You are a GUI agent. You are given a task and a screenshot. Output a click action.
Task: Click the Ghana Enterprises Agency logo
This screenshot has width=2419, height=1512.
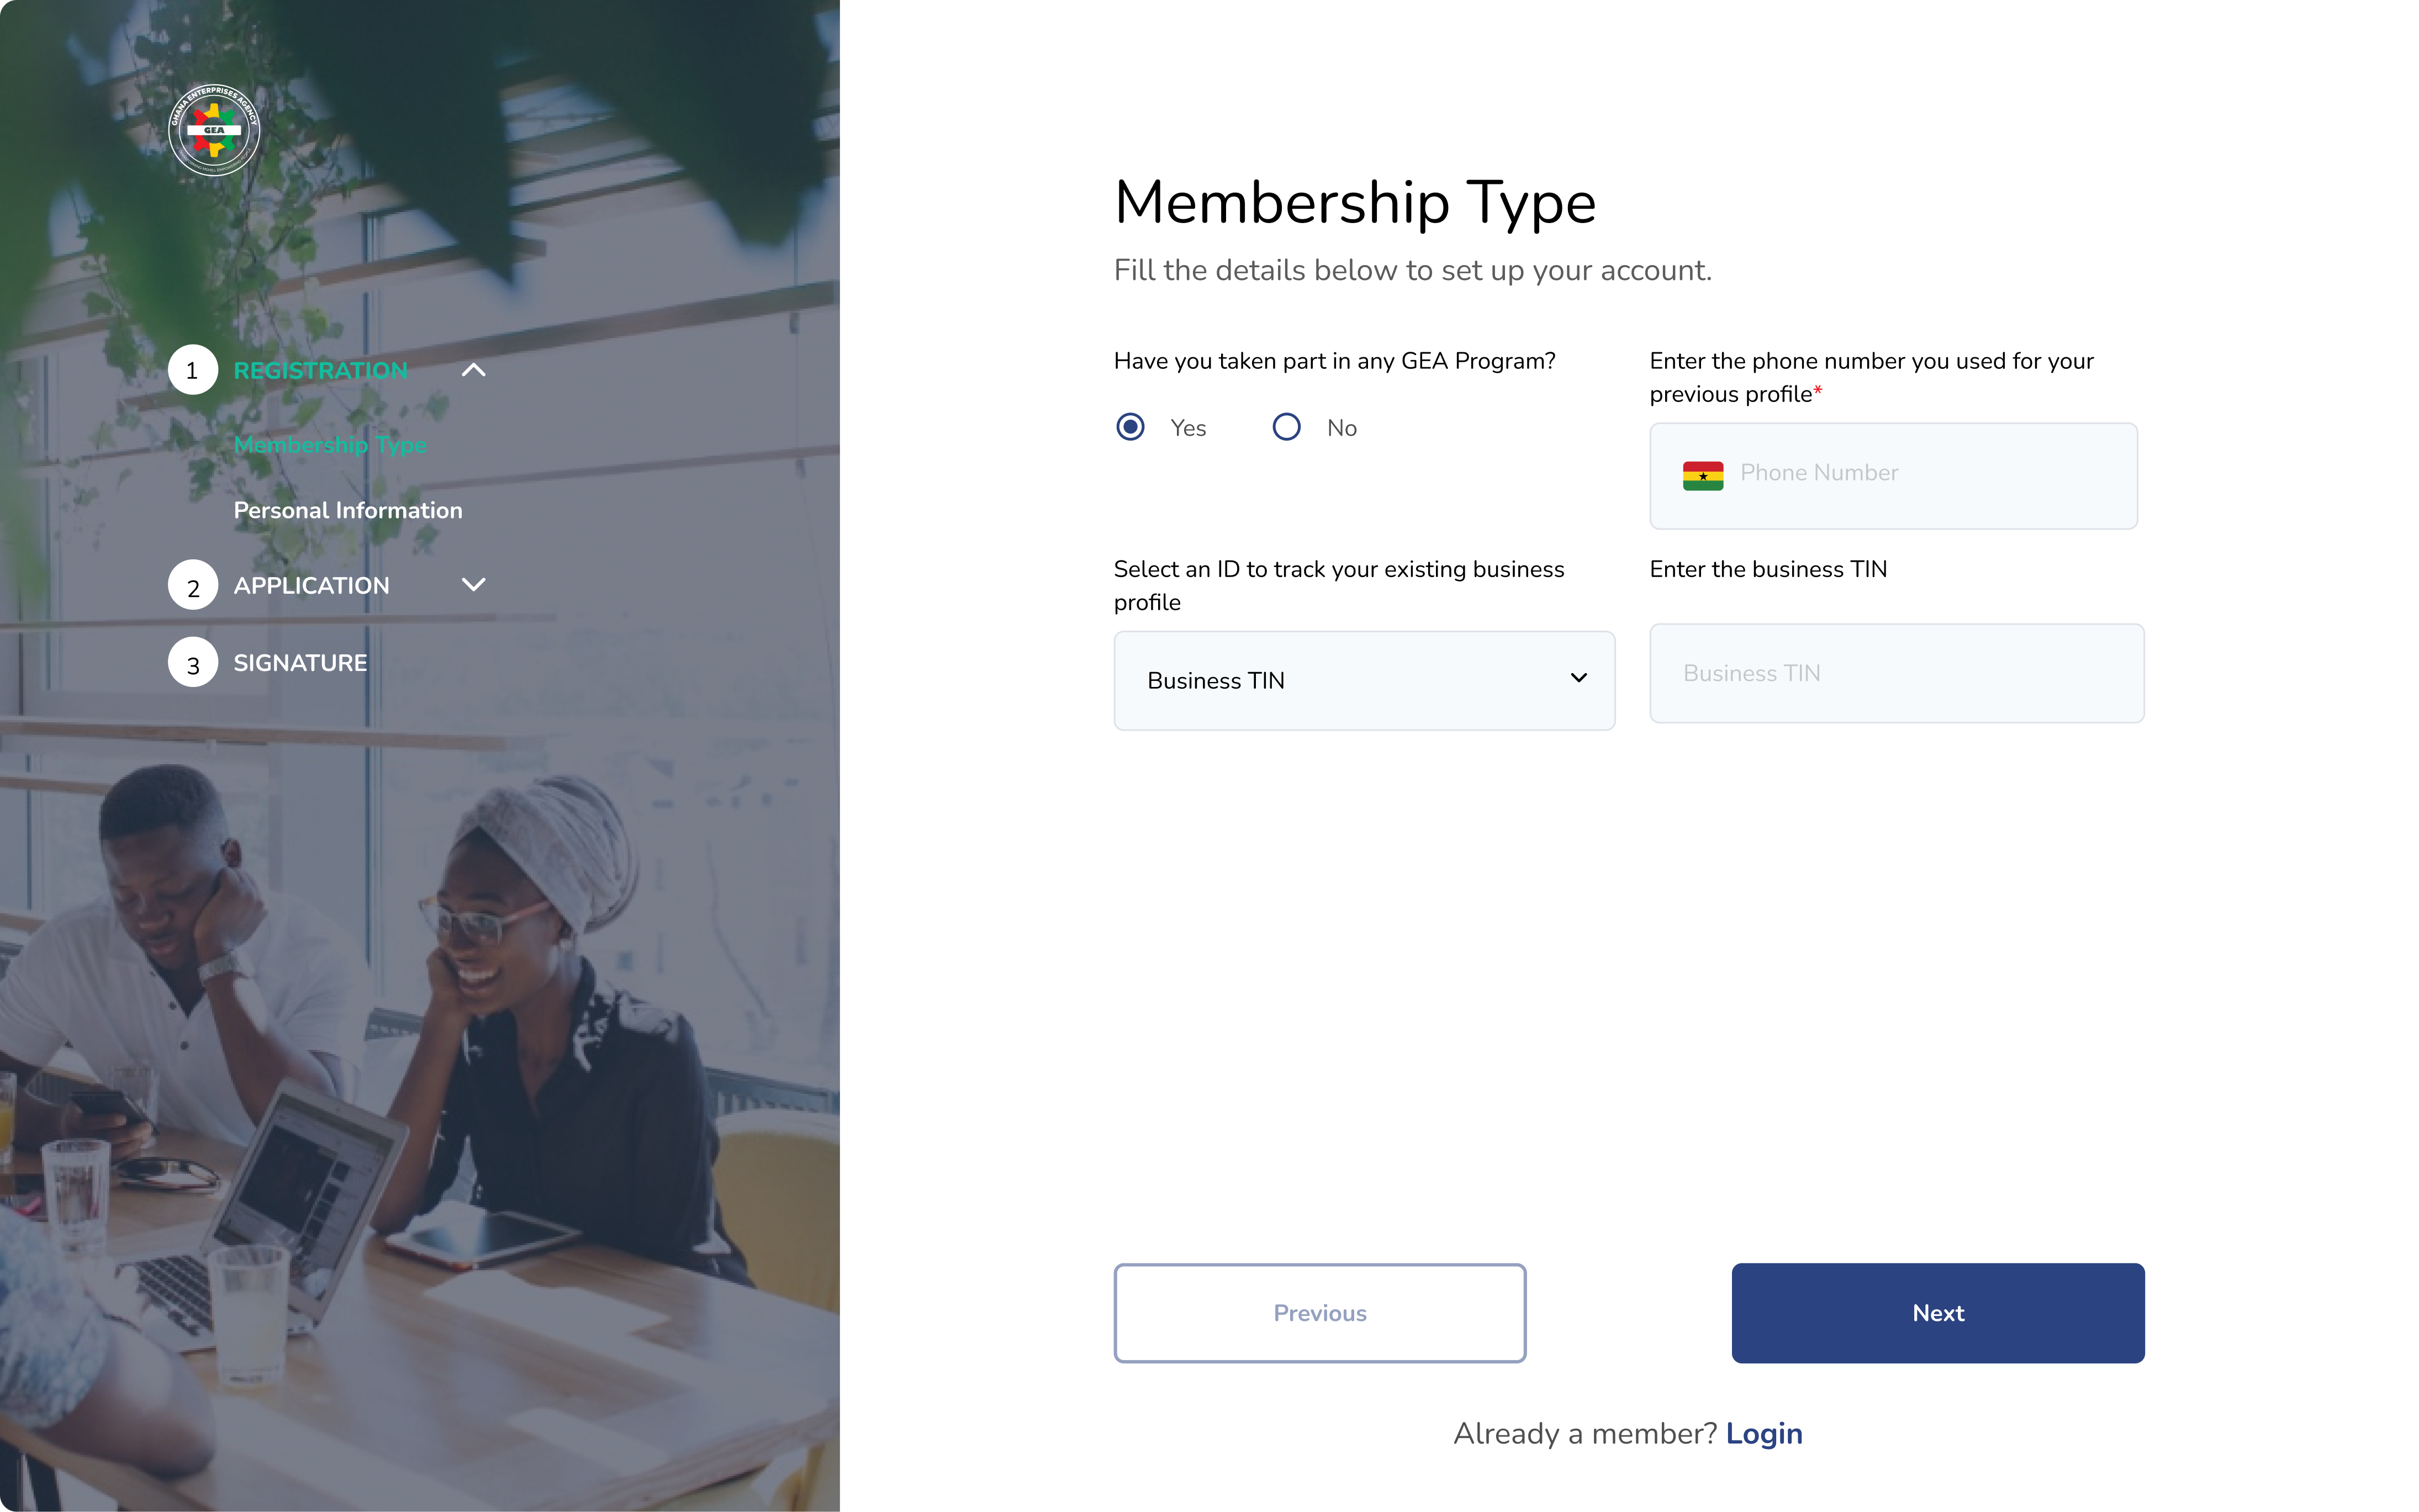(x=214, y=130)
